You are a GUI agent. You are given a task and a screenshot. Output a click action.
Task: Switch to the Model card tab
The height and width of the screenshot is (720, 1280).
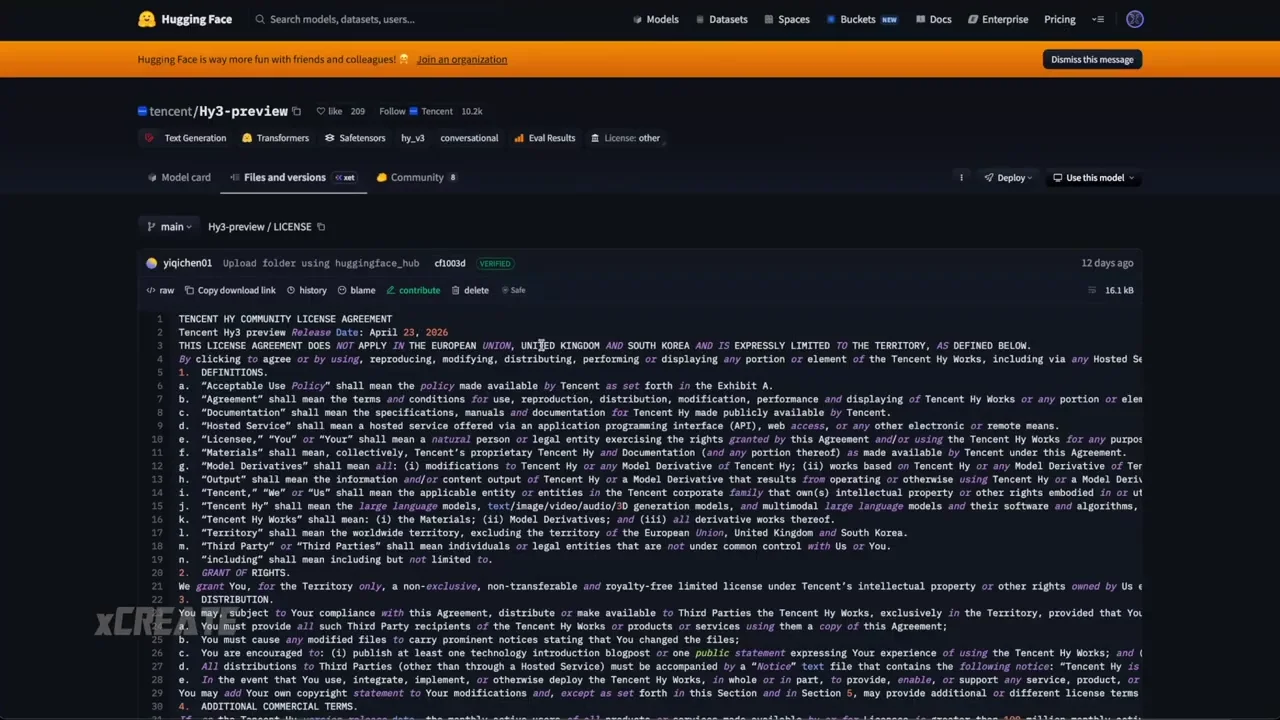[179, 177]
